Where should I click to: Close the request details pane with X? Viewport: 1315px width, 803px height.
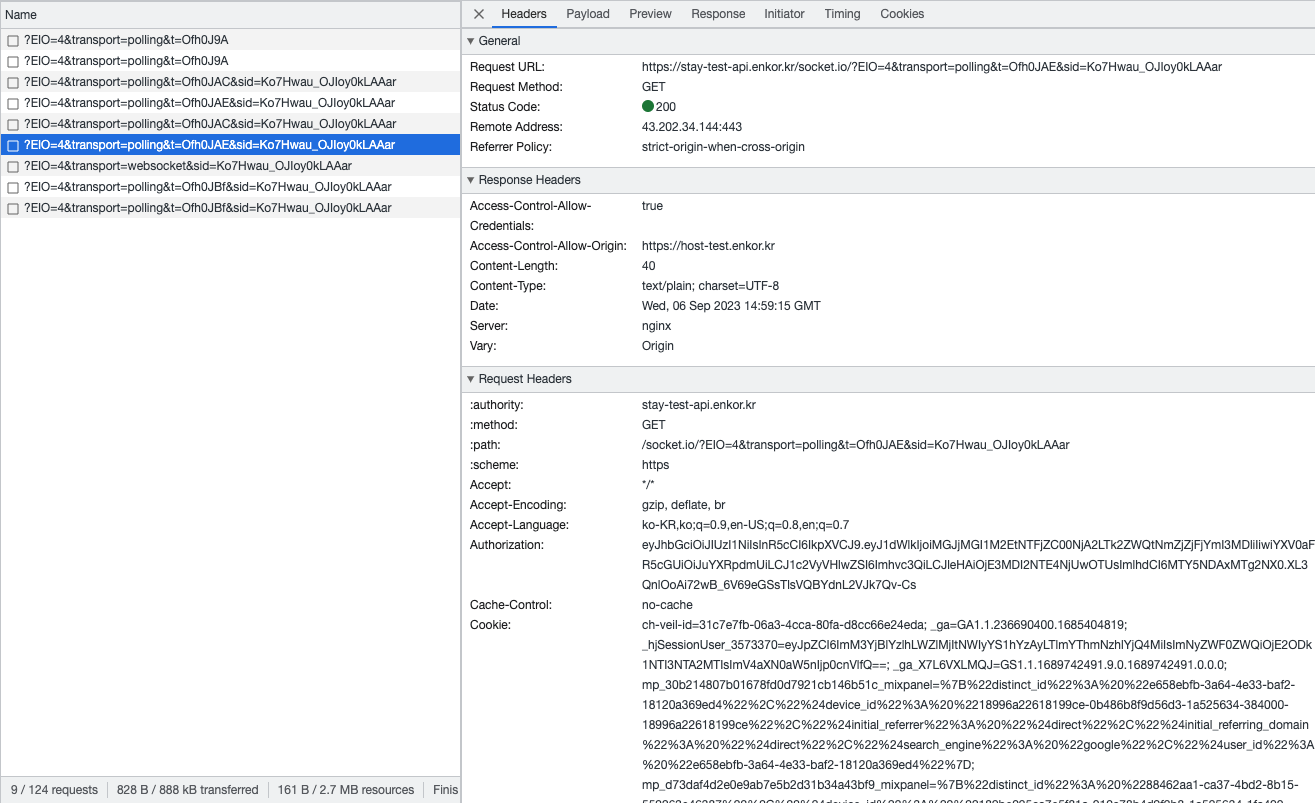point(479,14)
